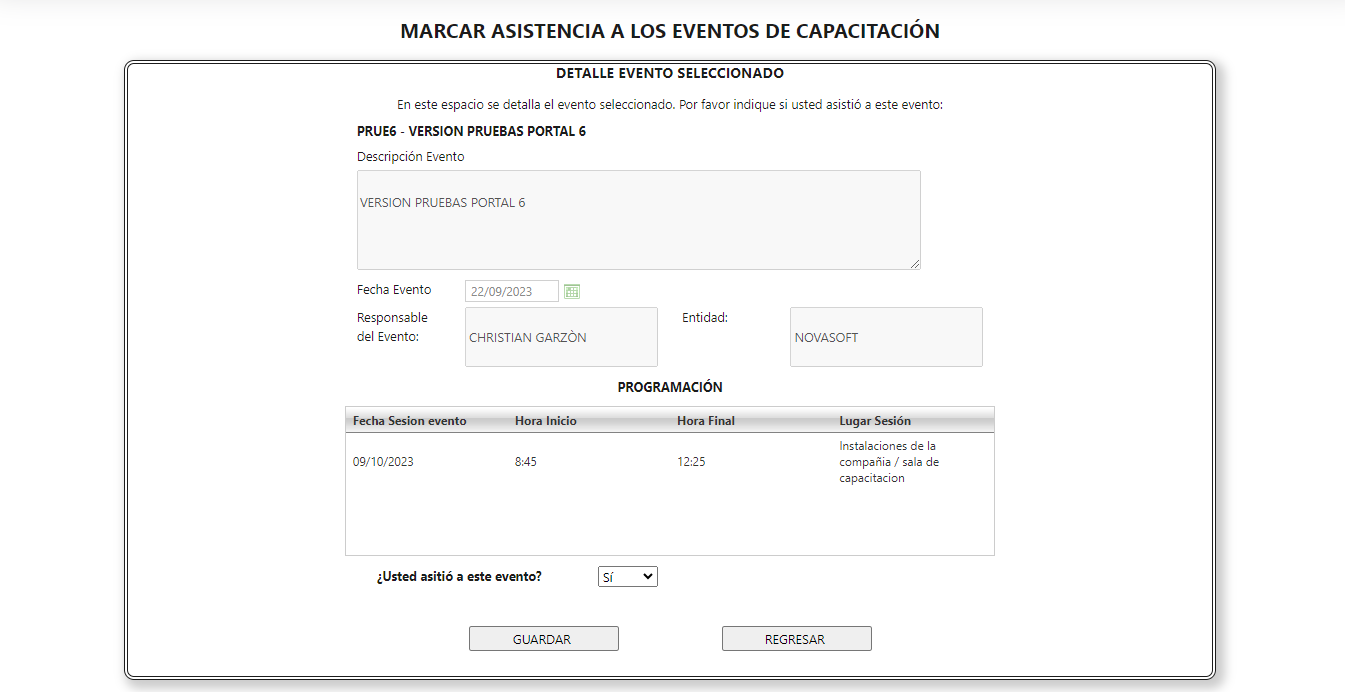Click the Instalaciones de la compañia session location text

[x=888, y=462]
